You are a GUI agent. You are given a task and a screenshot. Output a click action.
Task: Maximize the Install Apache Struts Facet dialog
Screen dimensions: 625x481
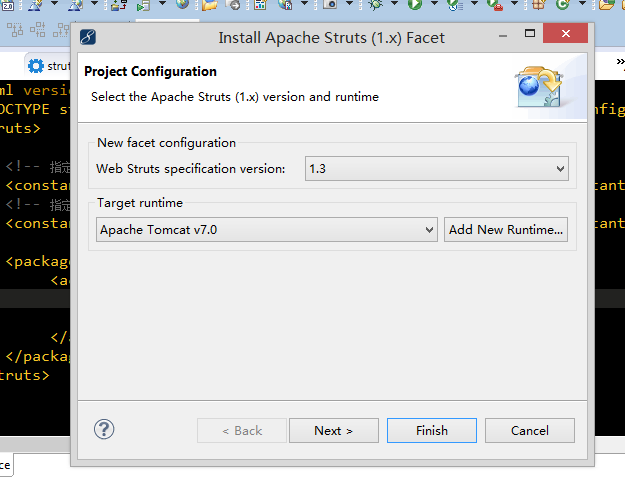[x=530, y=33]
